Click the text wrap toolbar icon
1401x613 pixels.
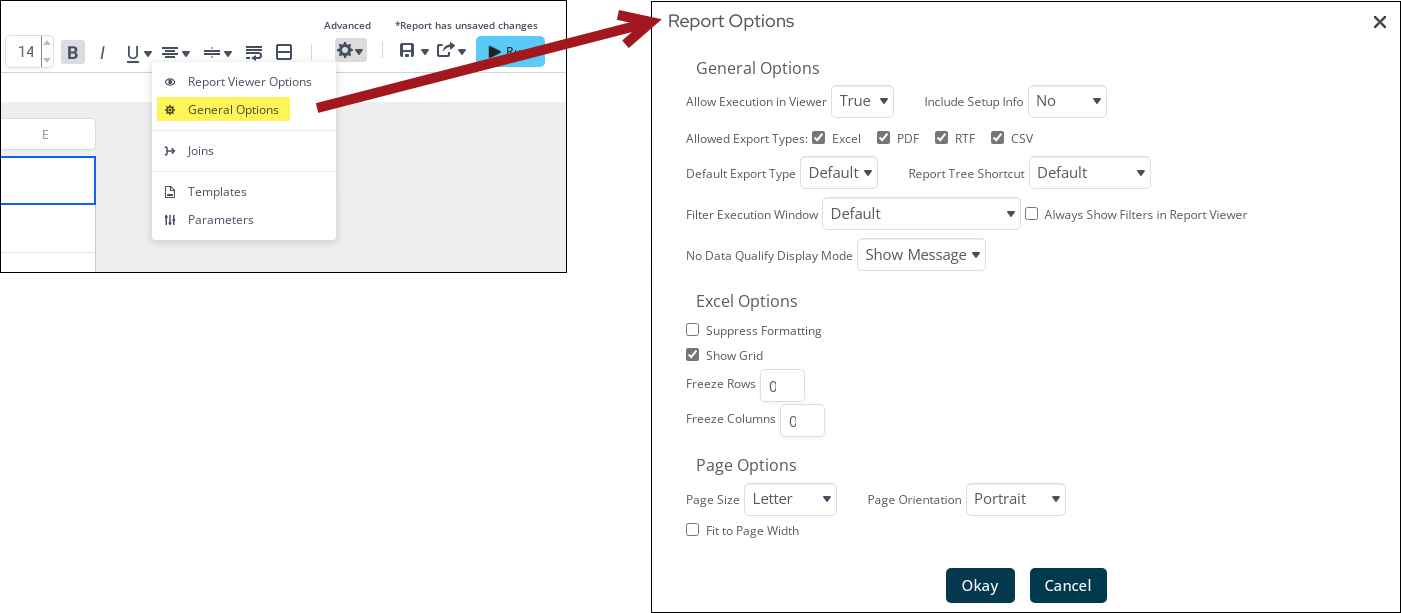click(253, 51)
